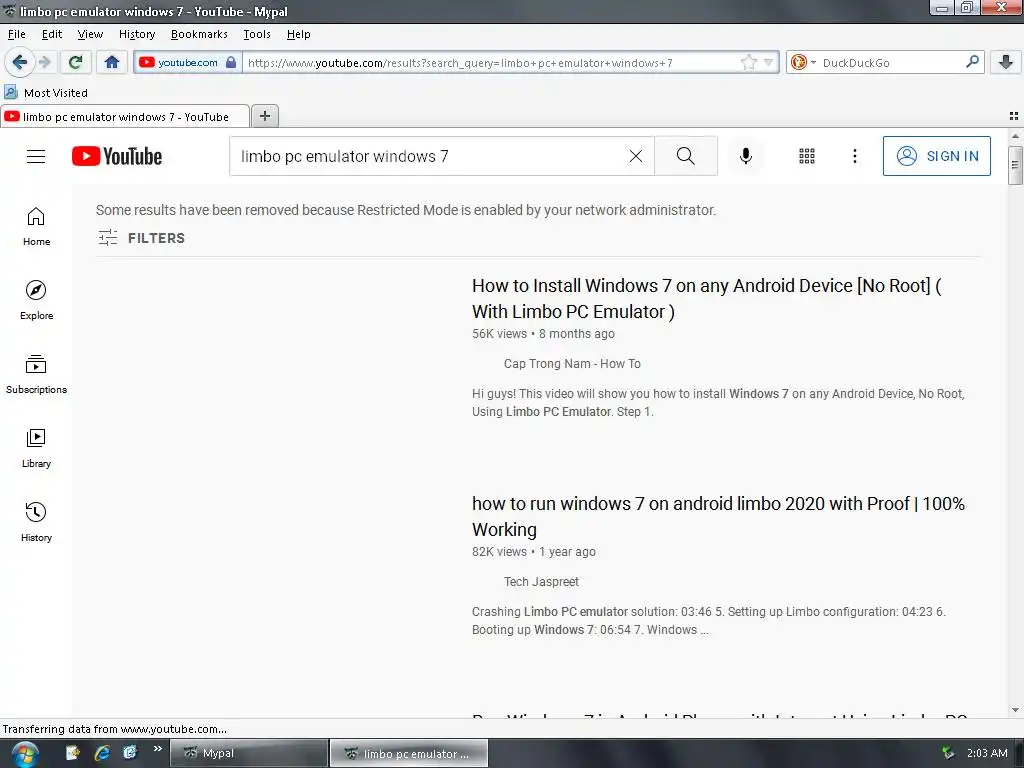This screenshot has height=768, width=1024.
Task: Open the browser downloads arrow button
Action: pyautogui.click(x=1006, y=63)
